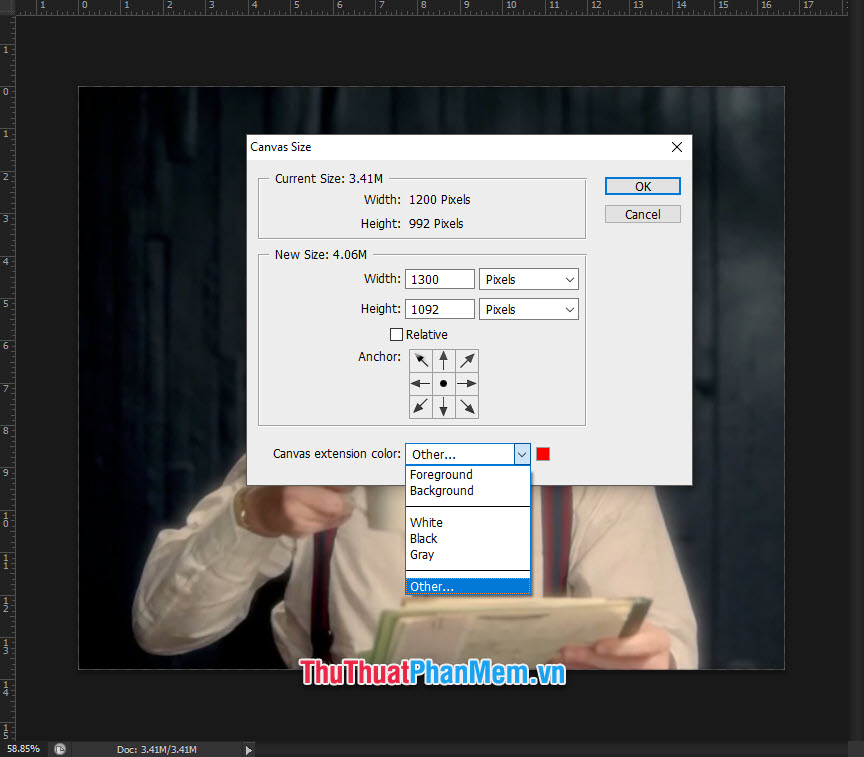Select the middle-right anchor arrow
Viewport: 864px width, 757px height.
(466, 383)
